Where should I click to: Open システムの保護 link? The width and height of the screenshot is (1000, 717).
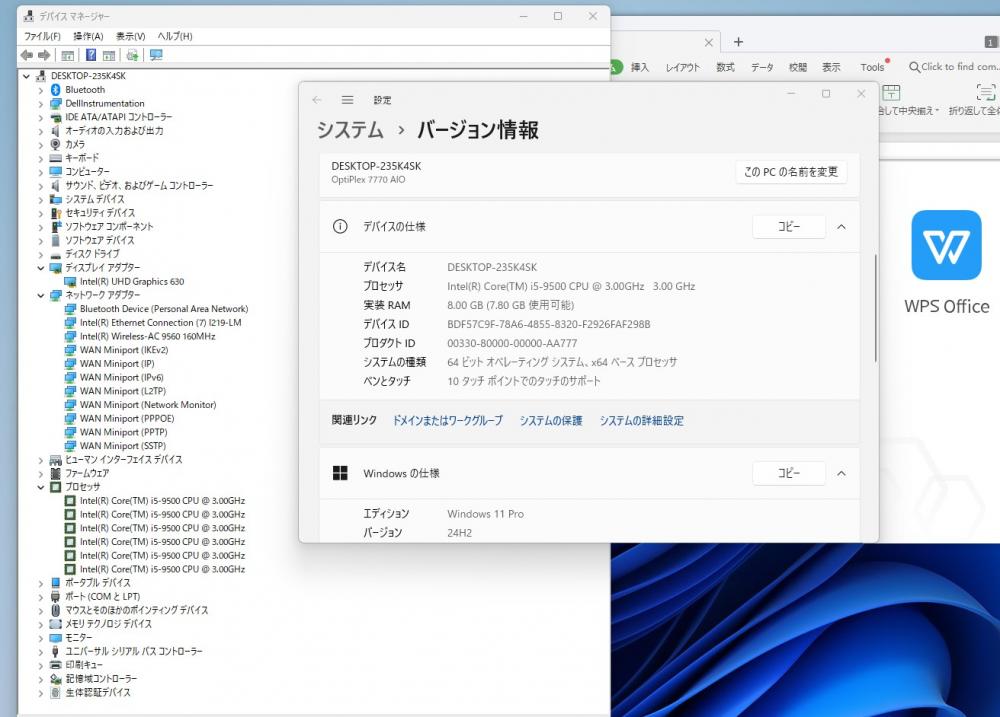click(x=551, y=420)
